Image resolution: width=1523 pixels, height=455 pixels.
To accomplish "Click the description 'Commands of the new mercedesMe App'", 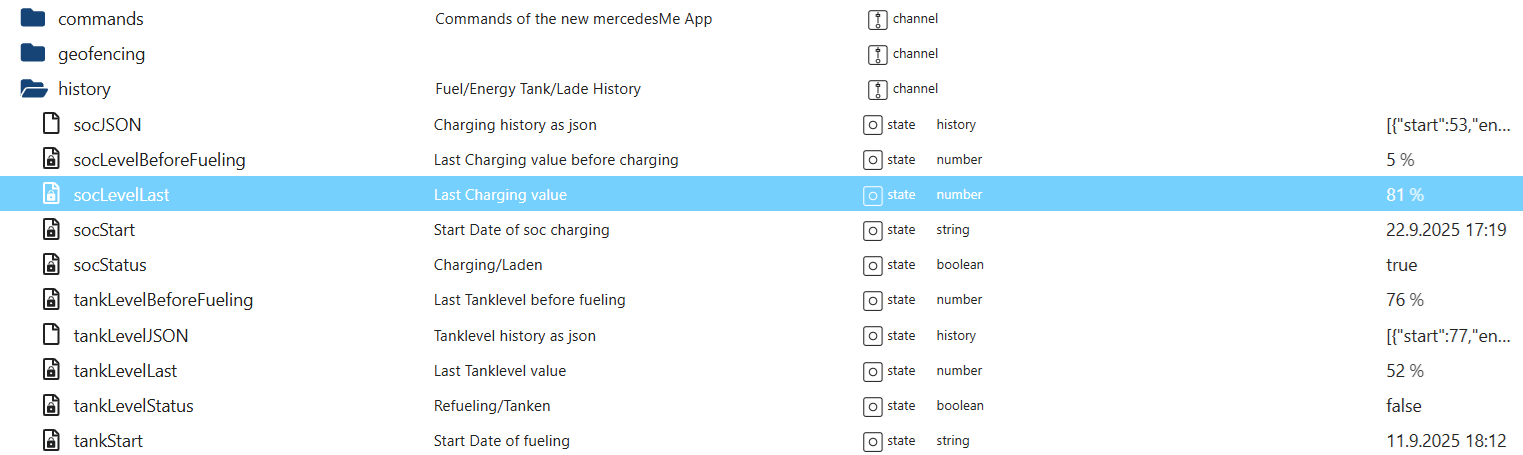I will click(x=573, y=19).
